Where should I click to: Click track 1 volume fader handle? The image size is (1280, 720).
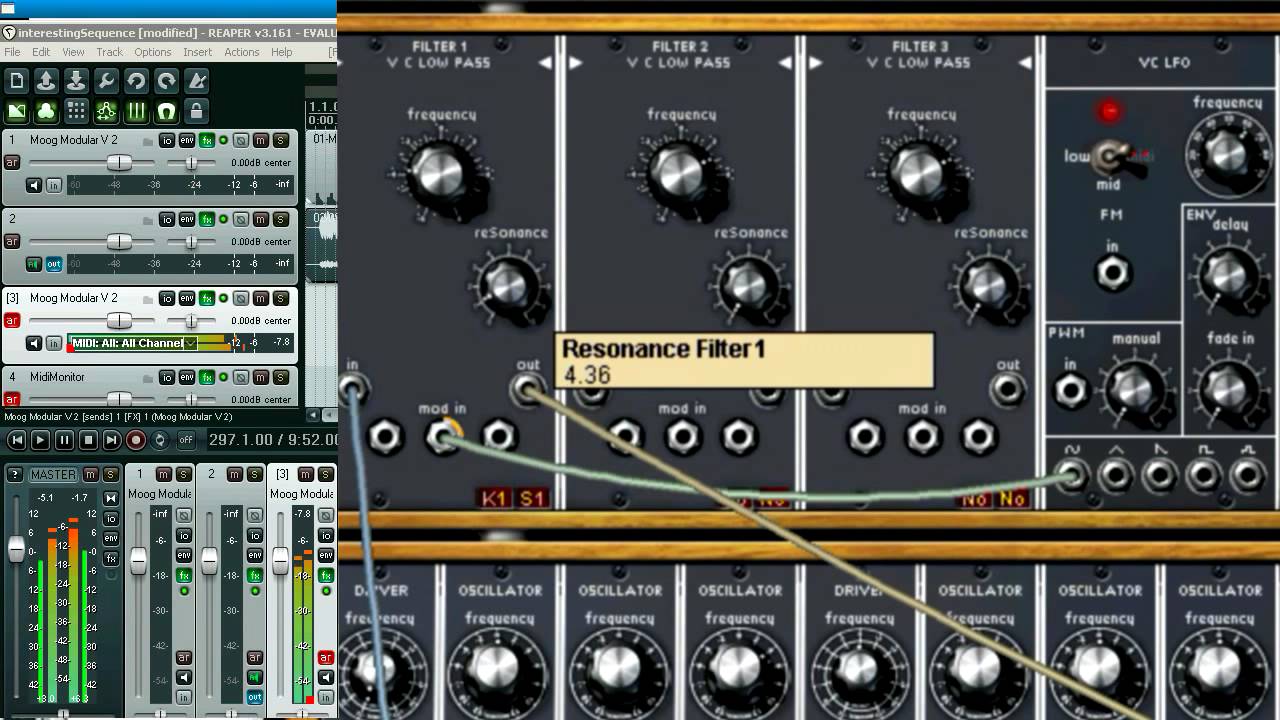point(119,162)
